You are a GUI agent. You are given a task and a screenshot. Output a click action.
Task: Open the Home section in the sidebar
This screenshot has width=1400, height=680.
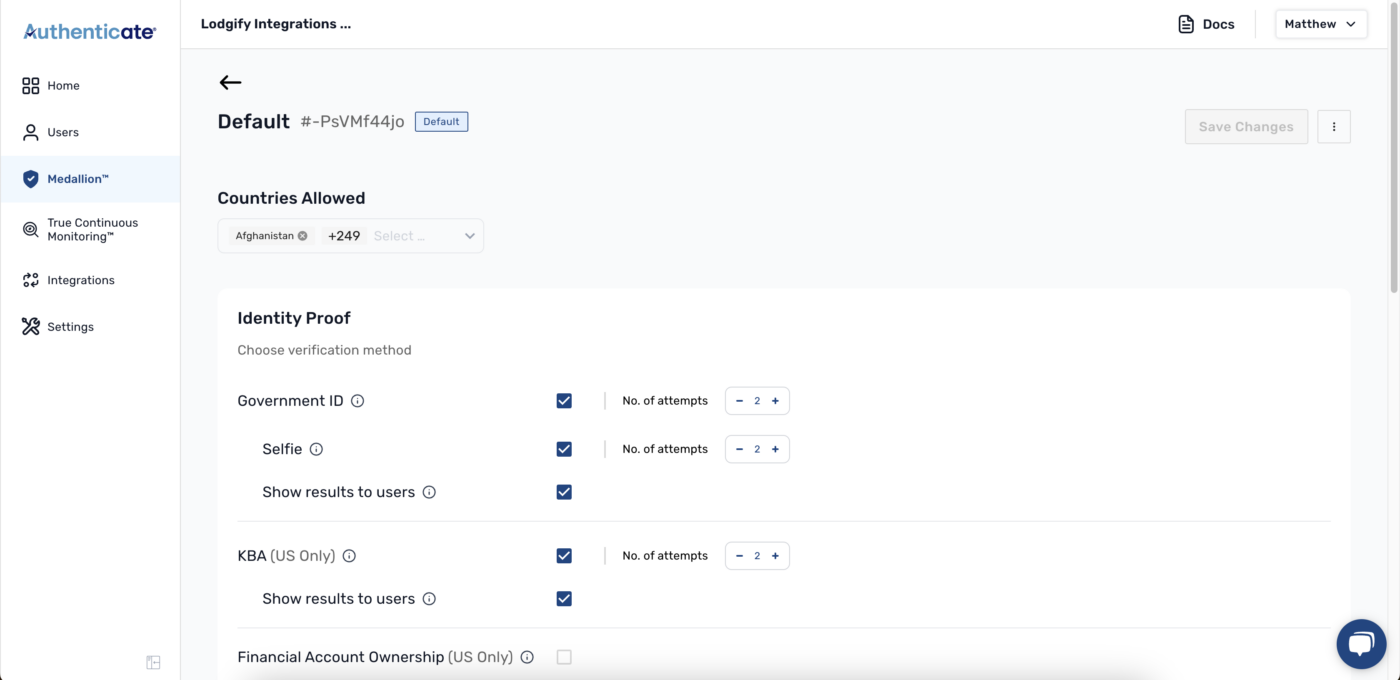pyautogui.click(x=30, y=85)
